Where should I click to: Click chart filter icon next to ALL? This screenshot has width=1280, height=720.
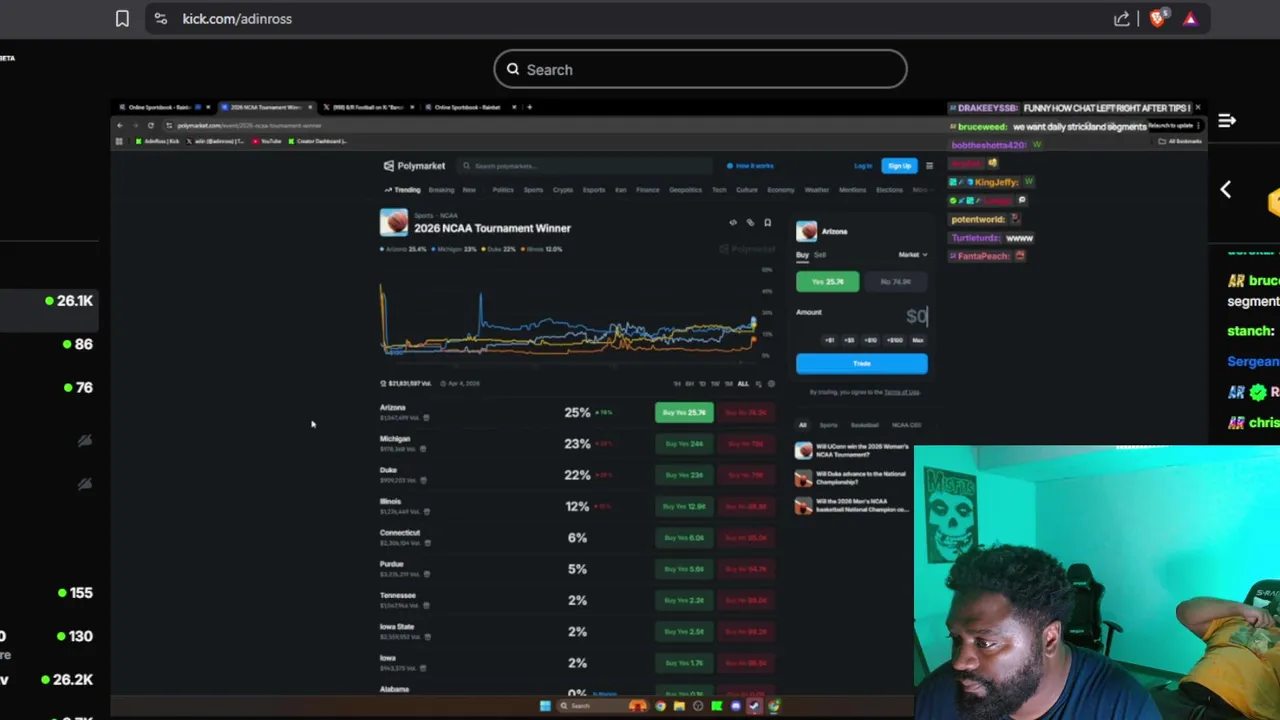click(x=758, y=384)
